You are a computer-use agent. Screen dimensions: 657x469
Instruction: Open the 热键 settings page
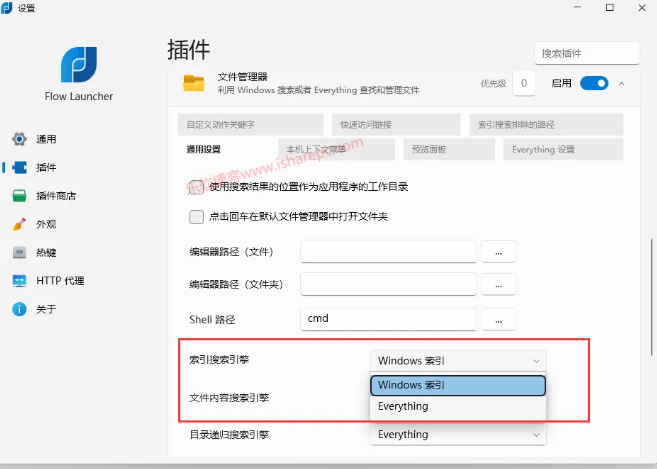point(46,253)
